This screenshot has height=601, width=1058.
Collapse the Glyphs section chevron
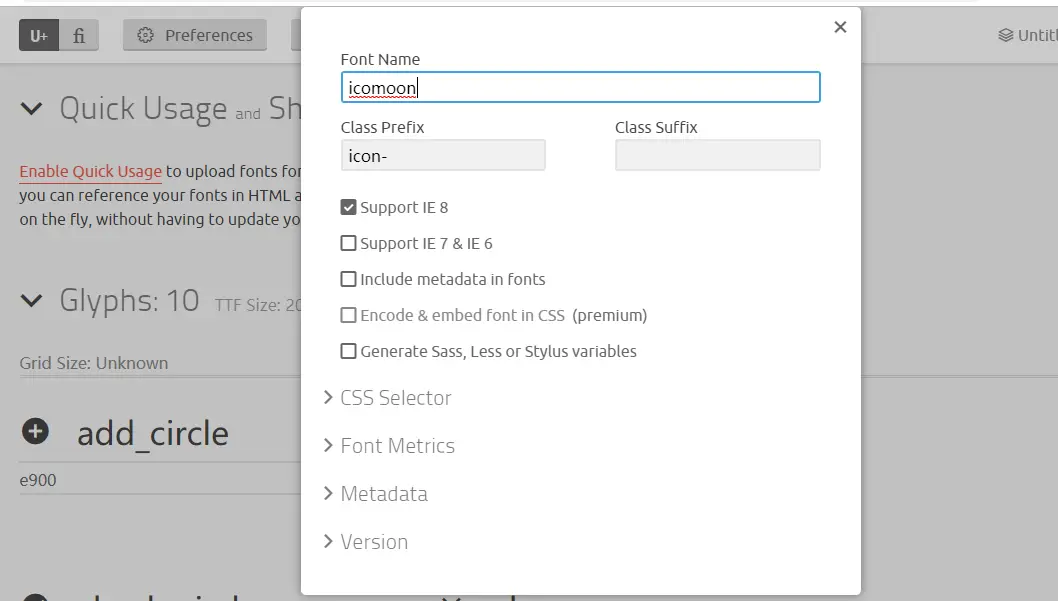pyautogui.click(x=32, y=300)
